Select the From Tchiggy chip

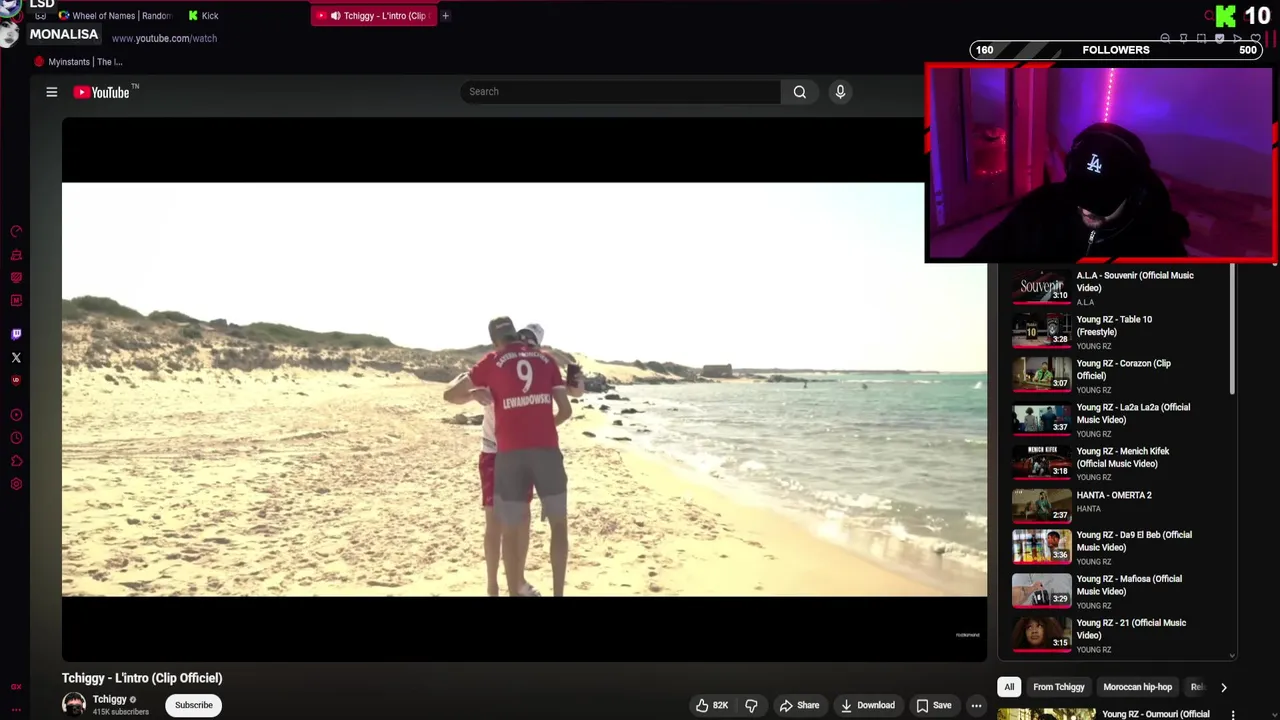1059,687
